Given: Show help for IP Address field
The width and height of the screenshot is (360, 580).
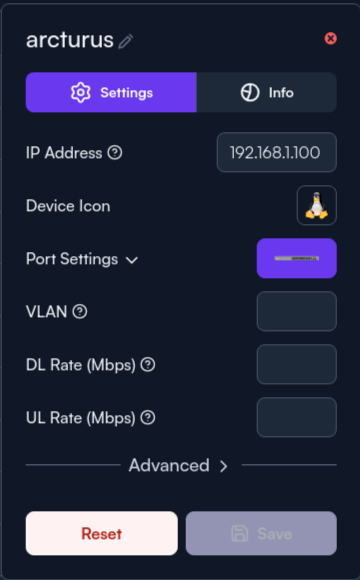Looking at the screenshot, I should (115, 152).
